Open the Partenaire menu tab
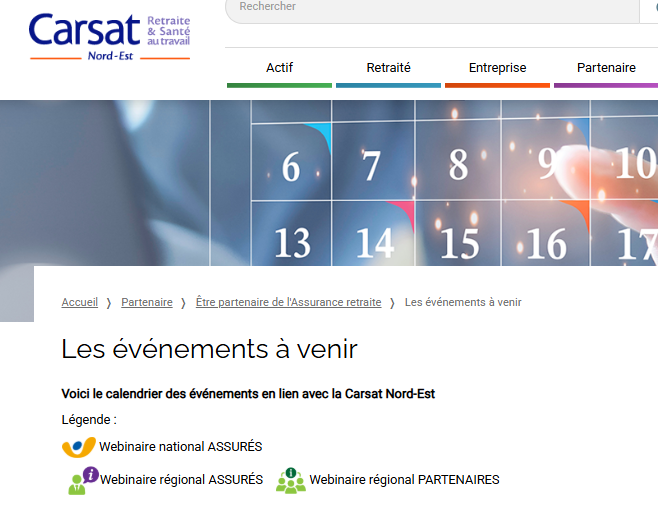The image size is (658, 521). [606, 68]
